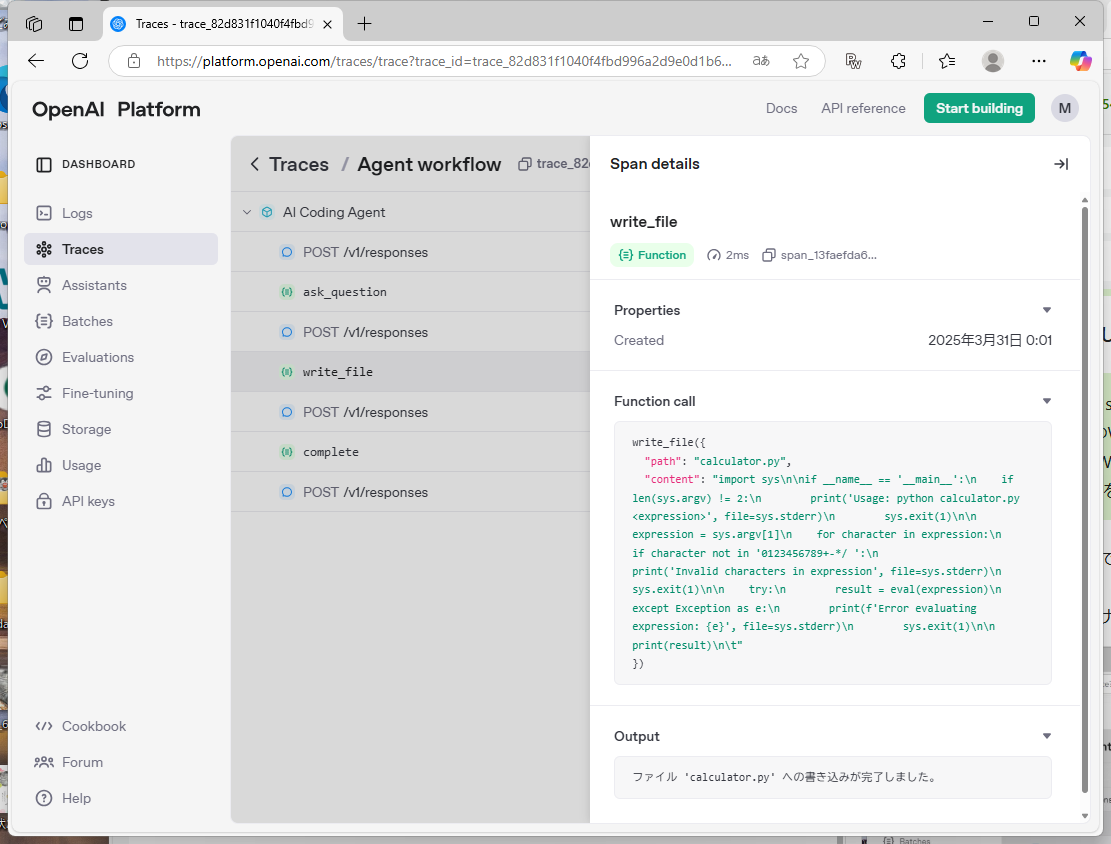Collapse the Function call section
1111x844 pixels.
[x=1047, y=401]
